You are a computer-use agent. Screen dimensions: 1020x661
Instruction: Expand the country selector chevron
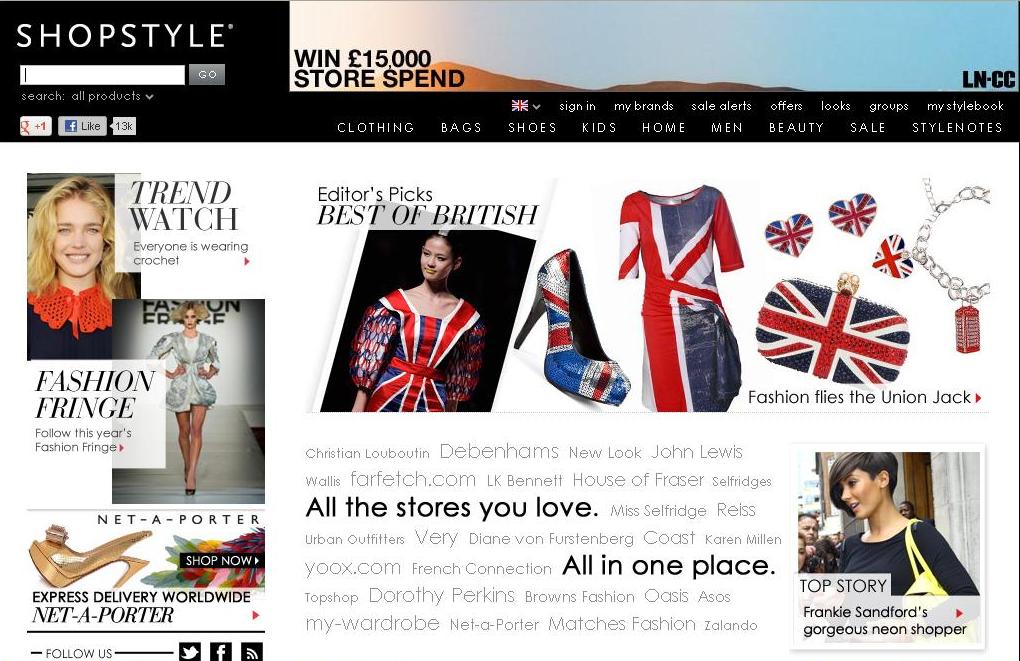click(536, 106)
